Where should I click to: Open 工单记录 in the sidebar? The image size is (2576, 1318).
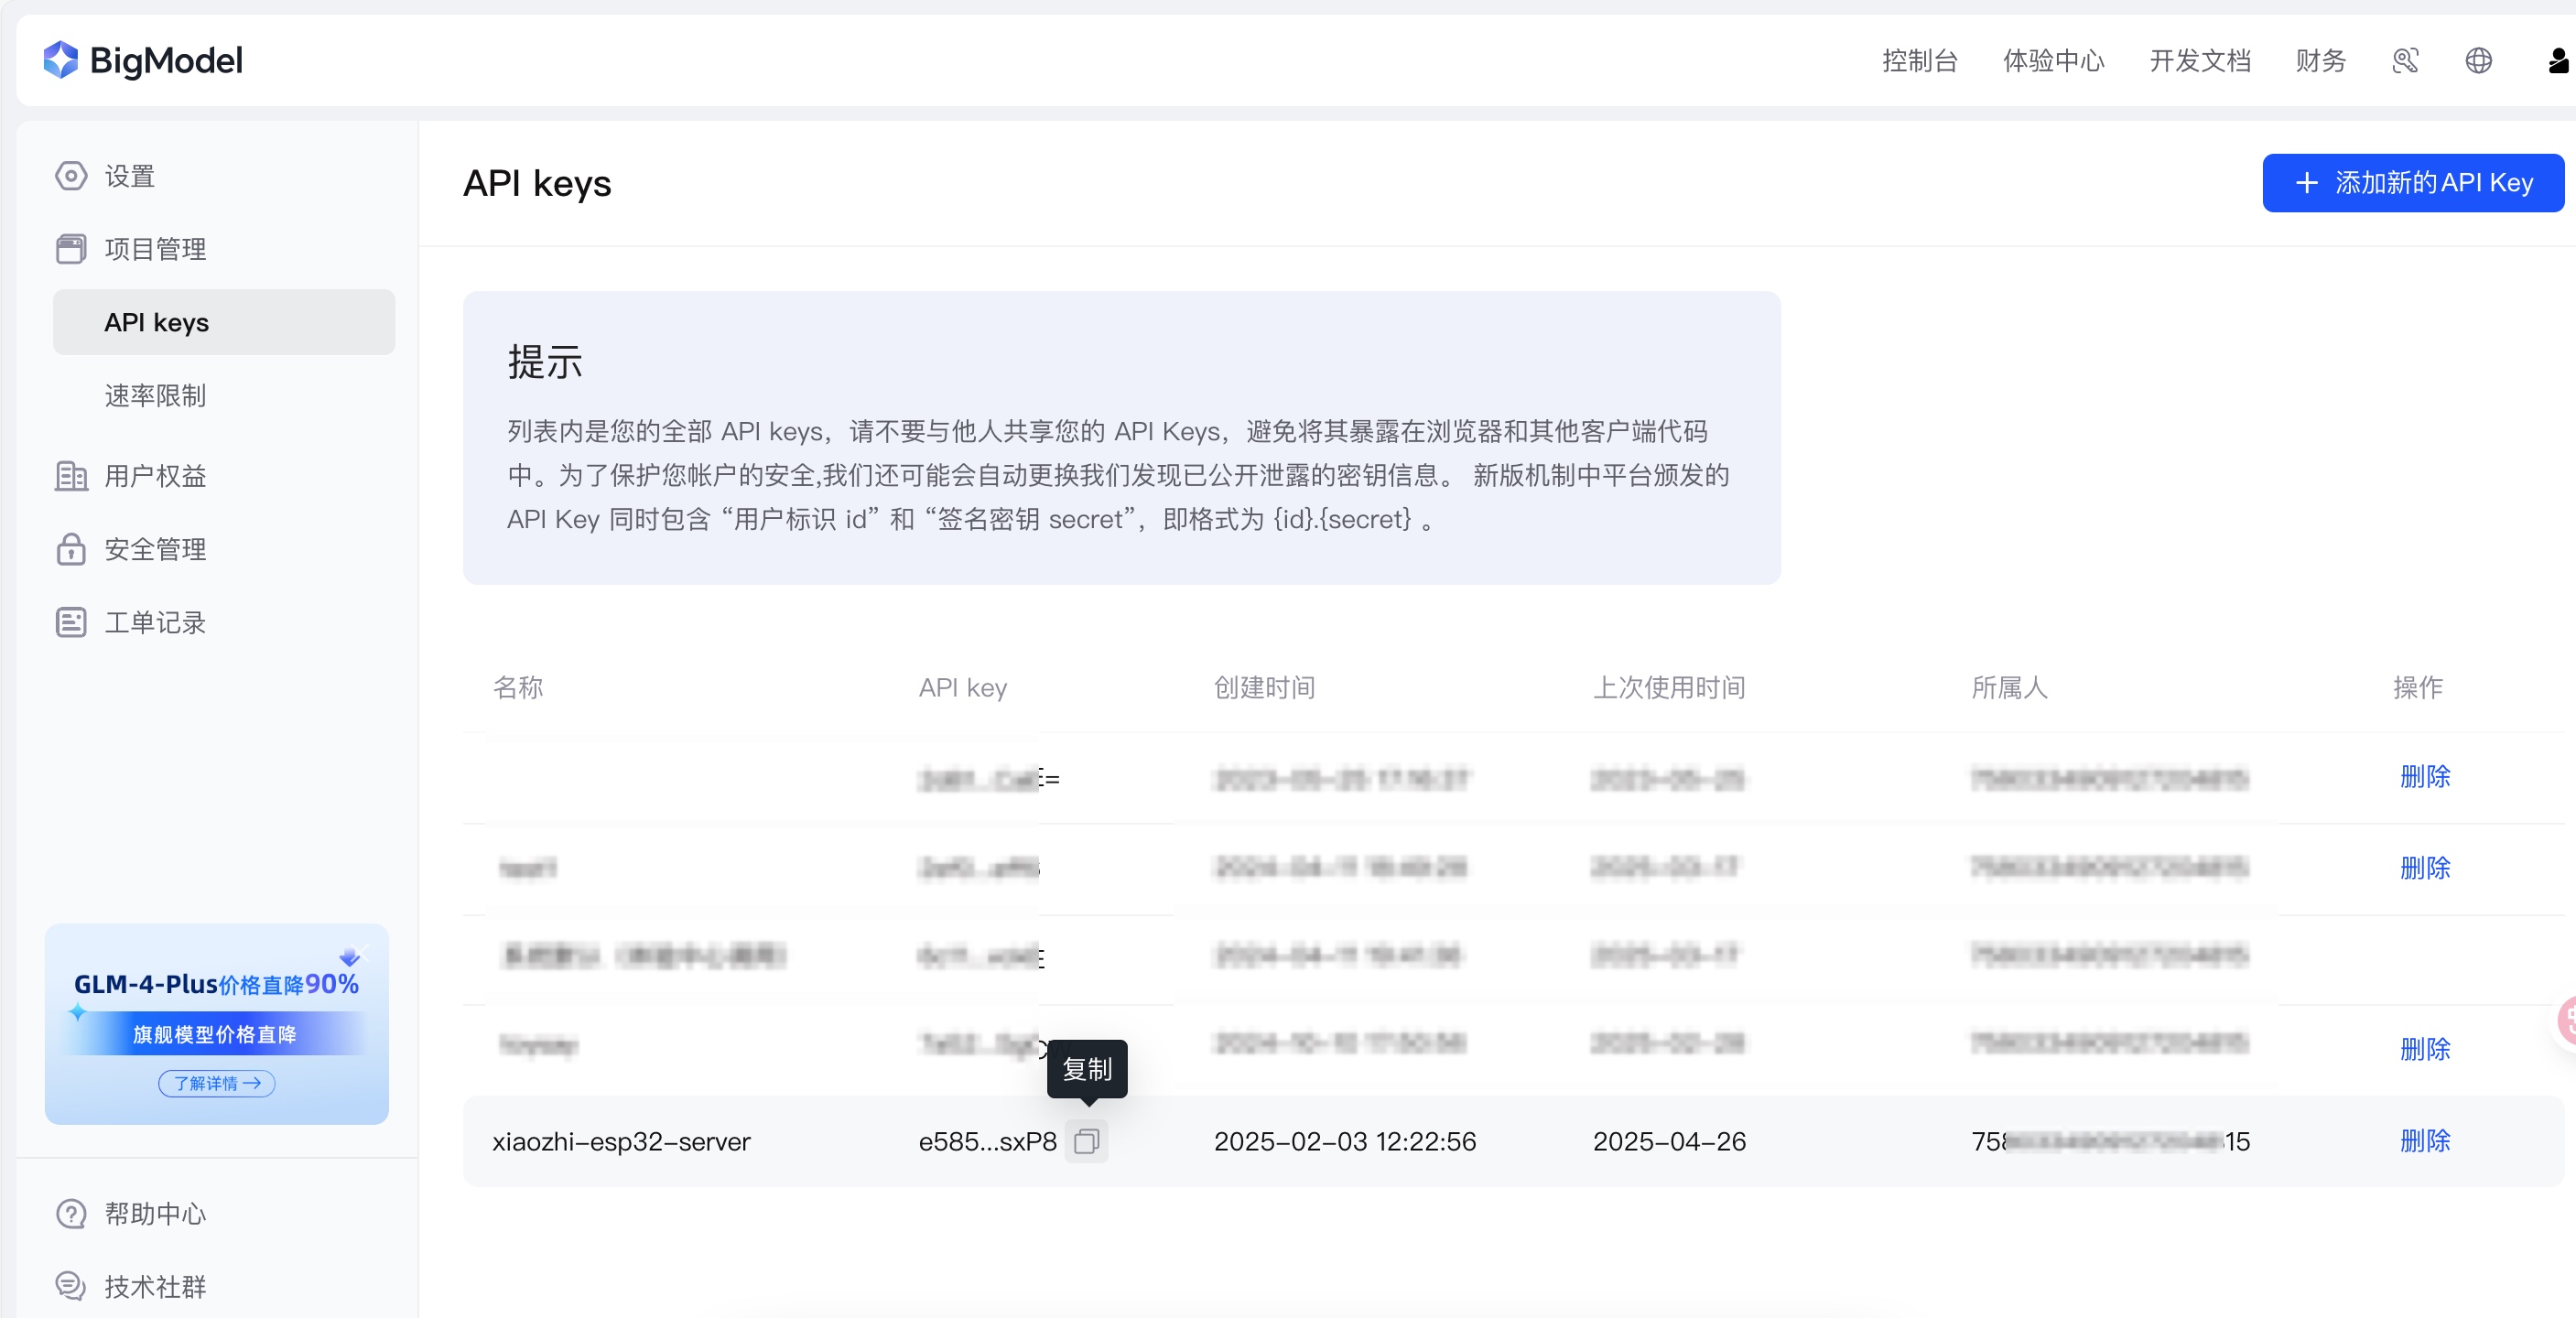(155, 622)
